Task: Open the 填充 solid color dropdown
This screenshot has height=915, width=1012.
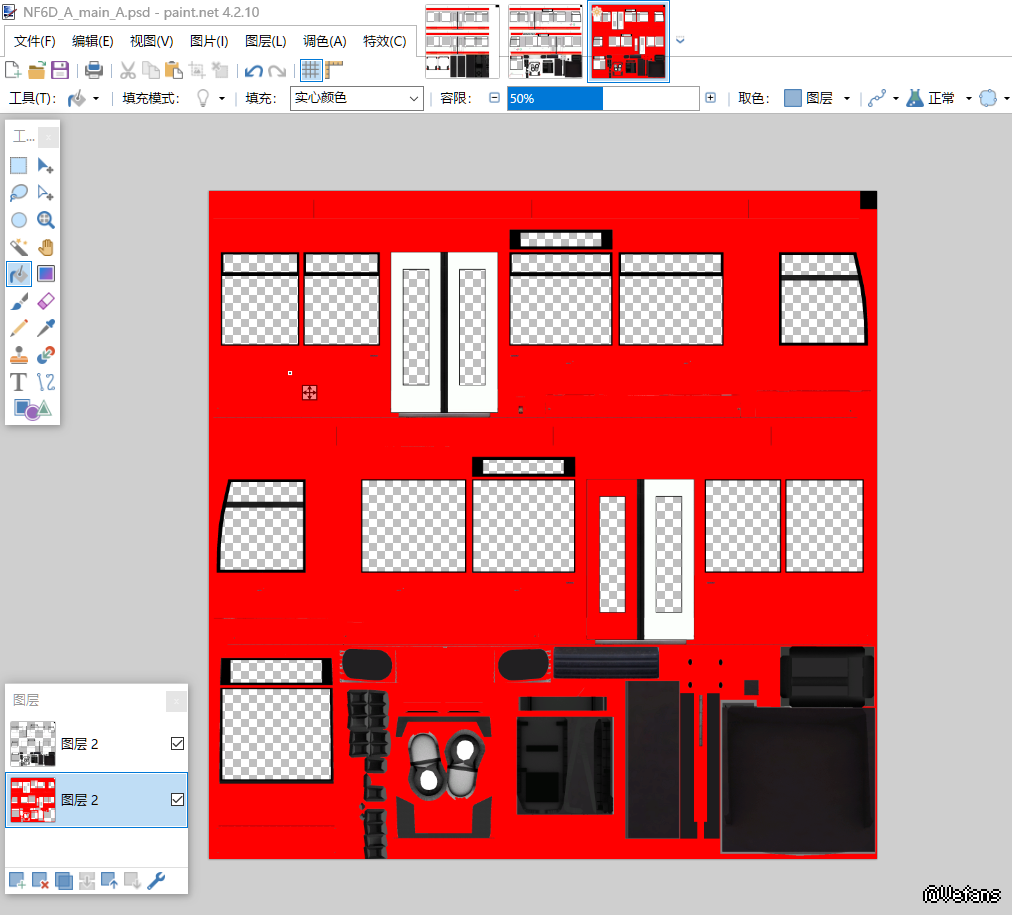Action: click(x=357, y=98)
